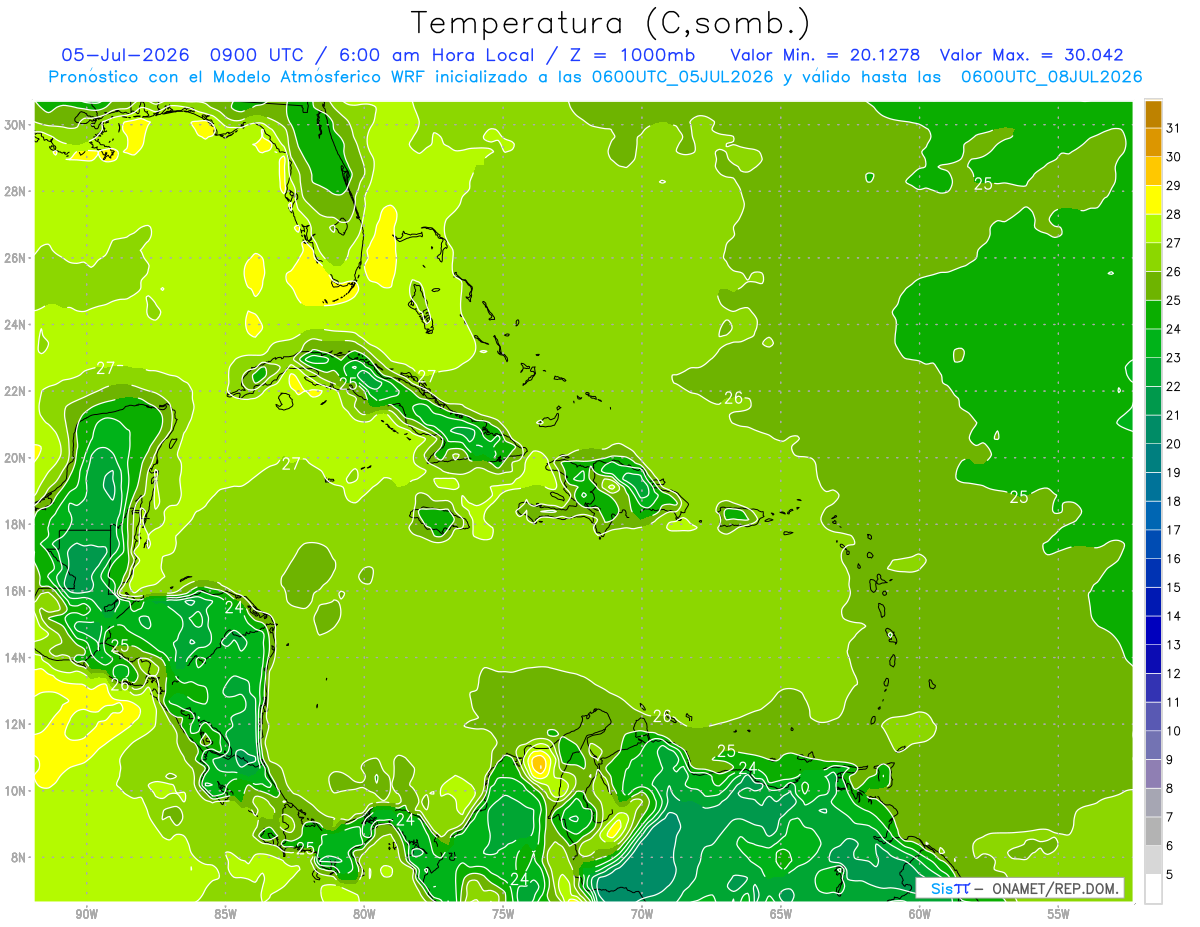1200x927 pixels.
Task: Click the '70W' longitude axis label
Action: [x=642, y=914]
